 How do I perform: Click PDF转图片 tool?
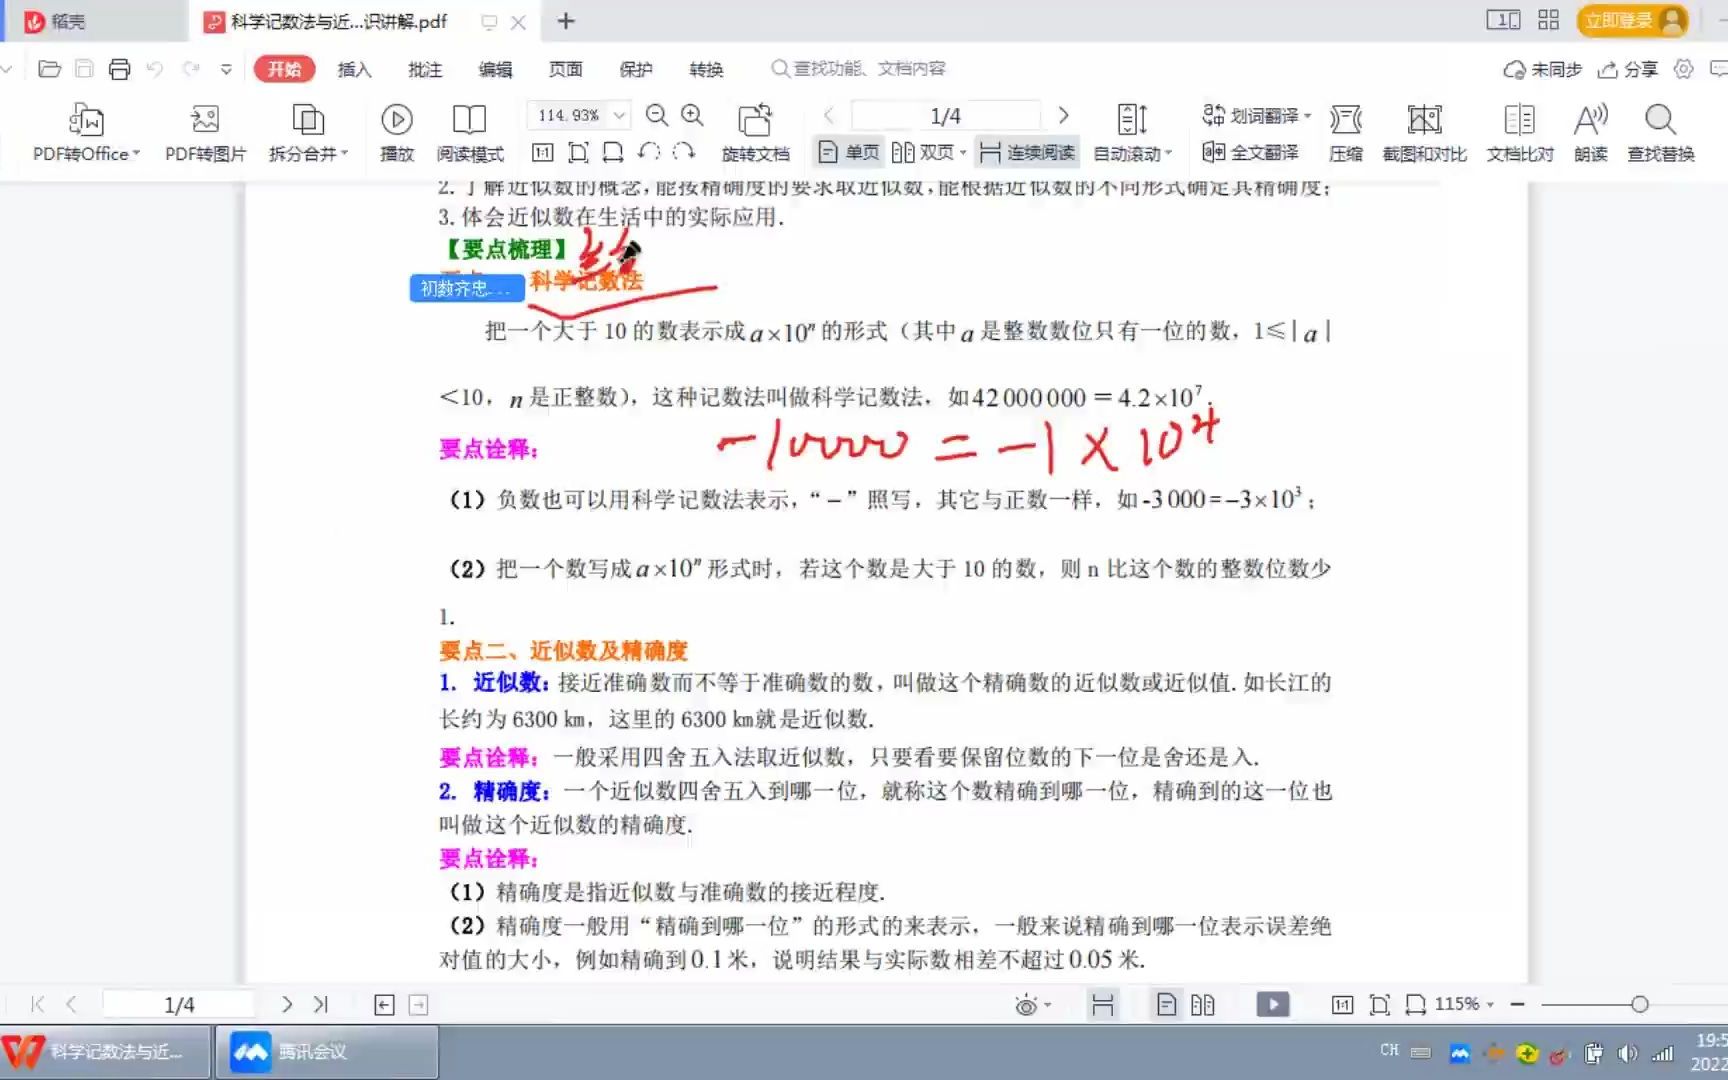pyautogui.click(x=205, y=132)
